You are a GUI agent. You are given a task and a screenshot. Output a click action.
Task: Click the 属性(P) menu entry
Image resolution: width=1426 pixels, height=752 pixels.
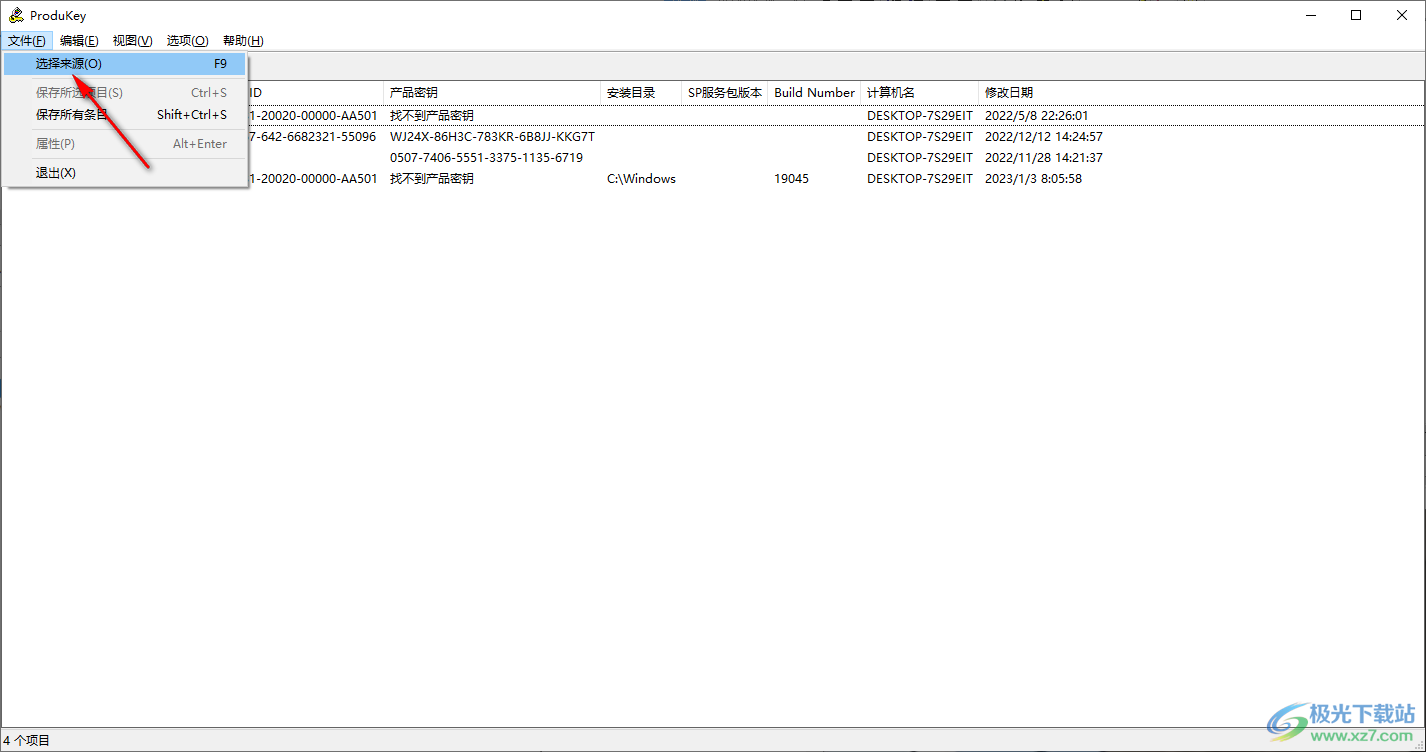pyautogui.click(x=125, y=144)
